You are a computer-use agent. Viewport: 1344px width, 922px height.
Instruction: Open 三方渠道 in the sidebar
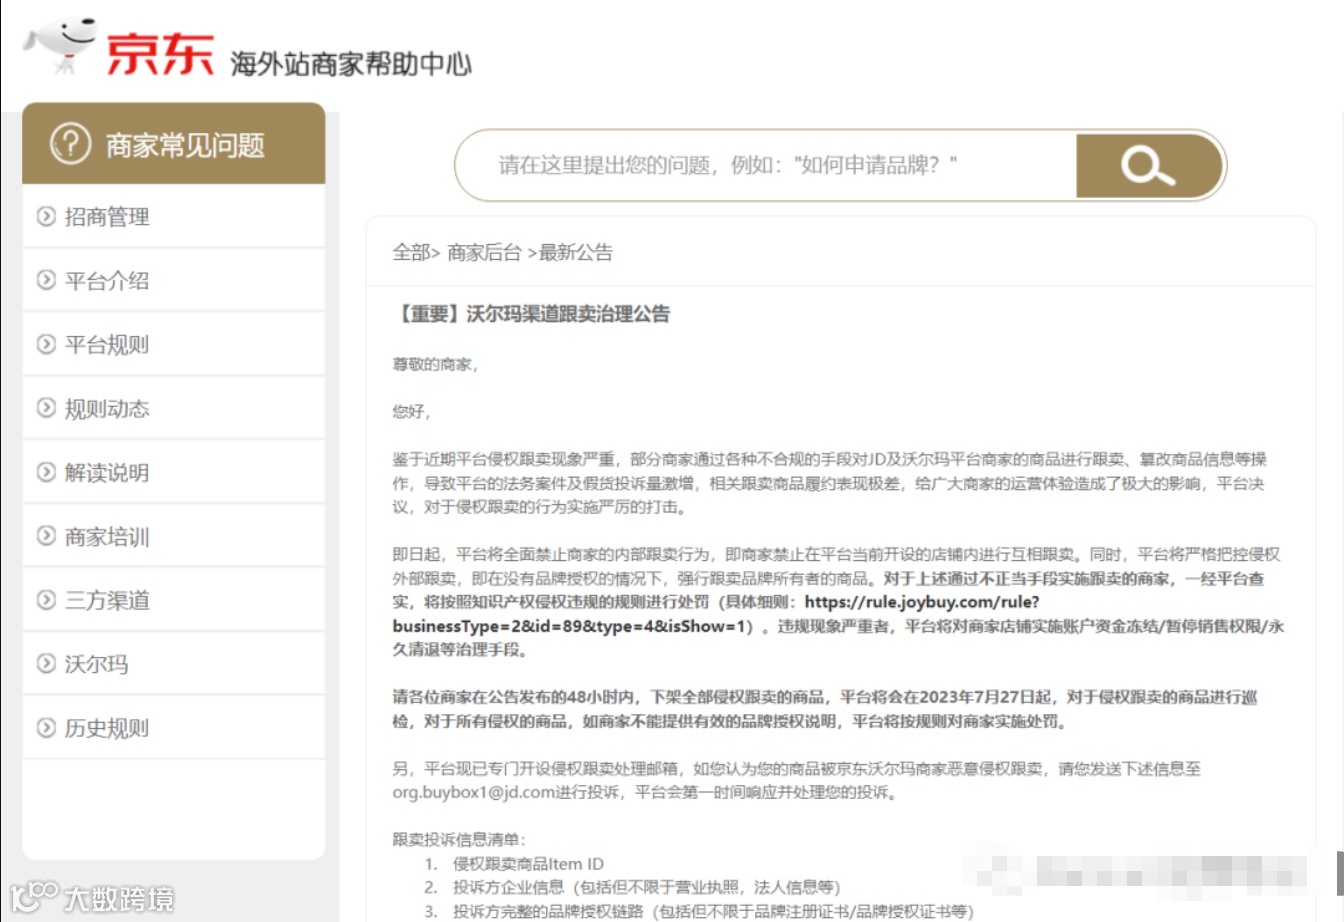tap(174, 600)
